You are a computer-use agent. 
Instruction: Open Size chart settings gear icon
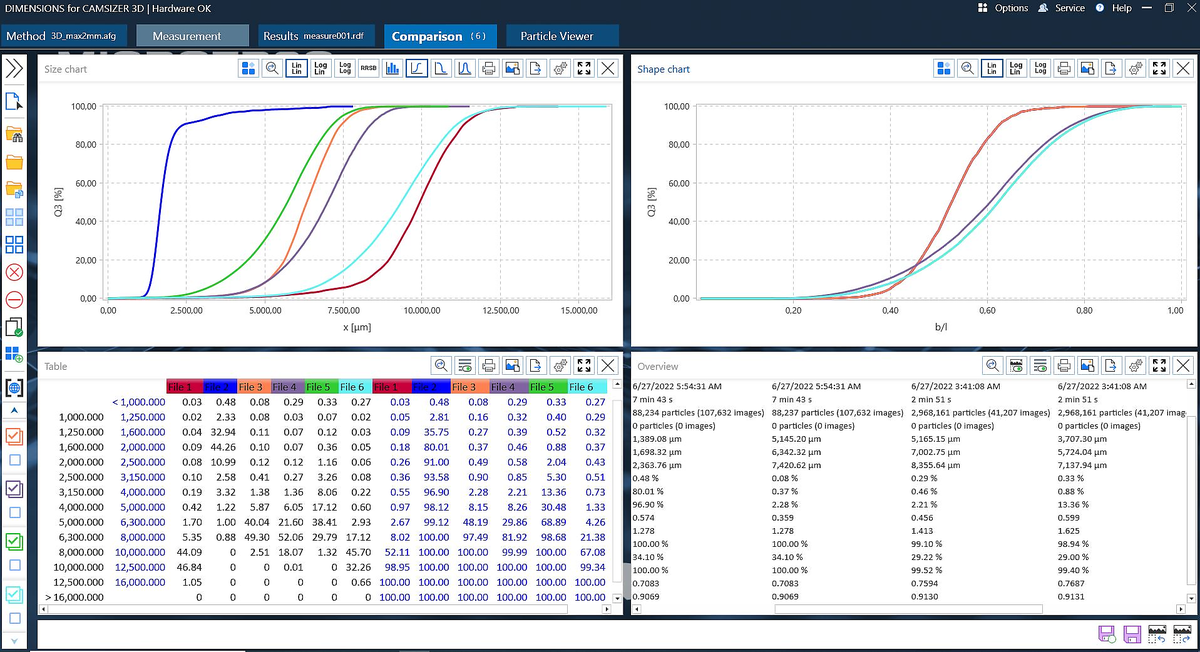(x=560, y=68)
